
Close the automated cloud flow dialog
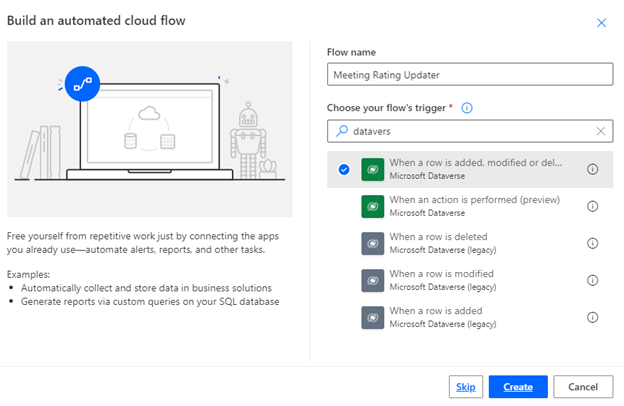point(601,23)
